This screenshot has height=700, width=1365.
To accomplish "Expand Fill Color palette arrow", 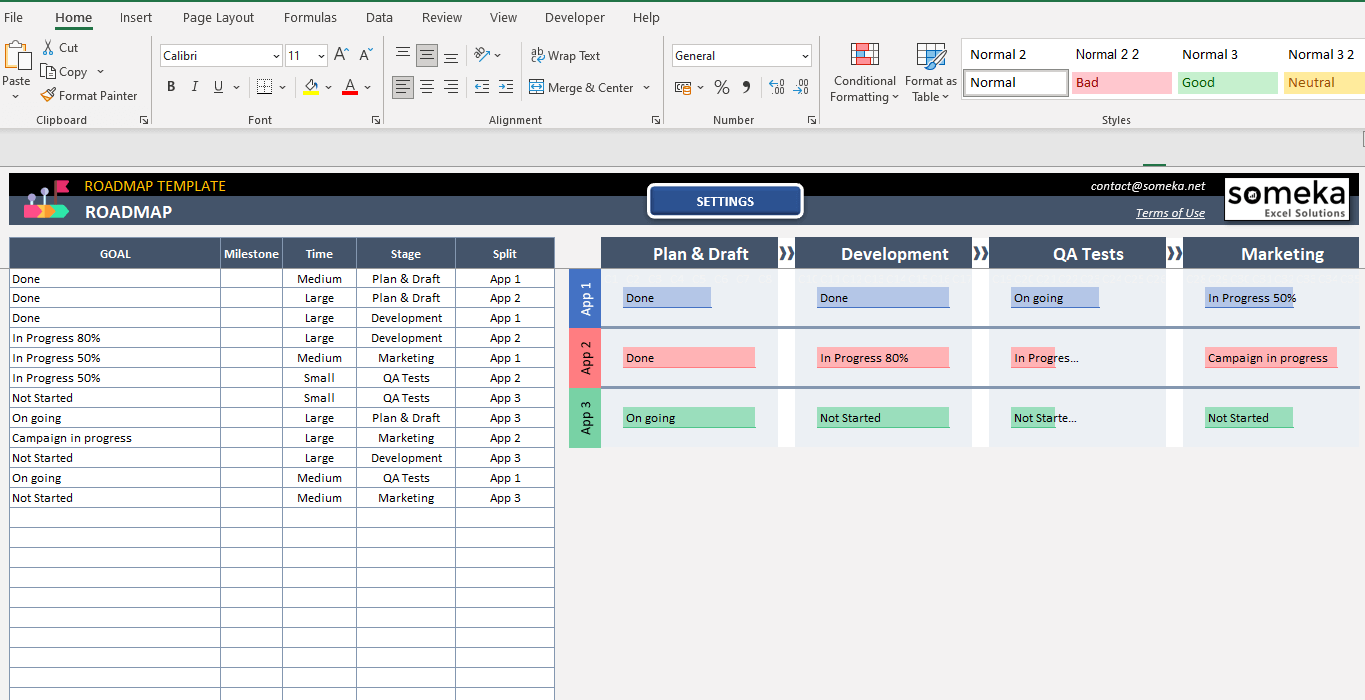I will coord(329,87).
